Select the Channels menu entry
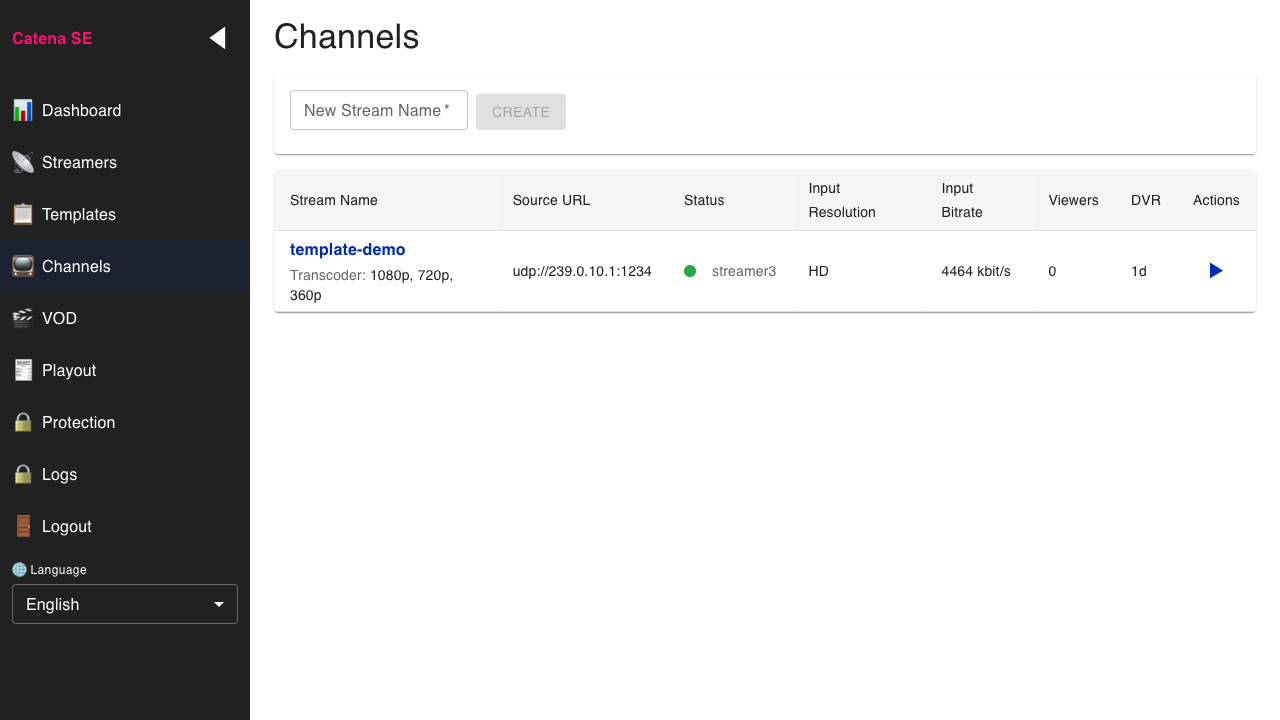This screenshot has height=720, width=1280. coord(75,266)
